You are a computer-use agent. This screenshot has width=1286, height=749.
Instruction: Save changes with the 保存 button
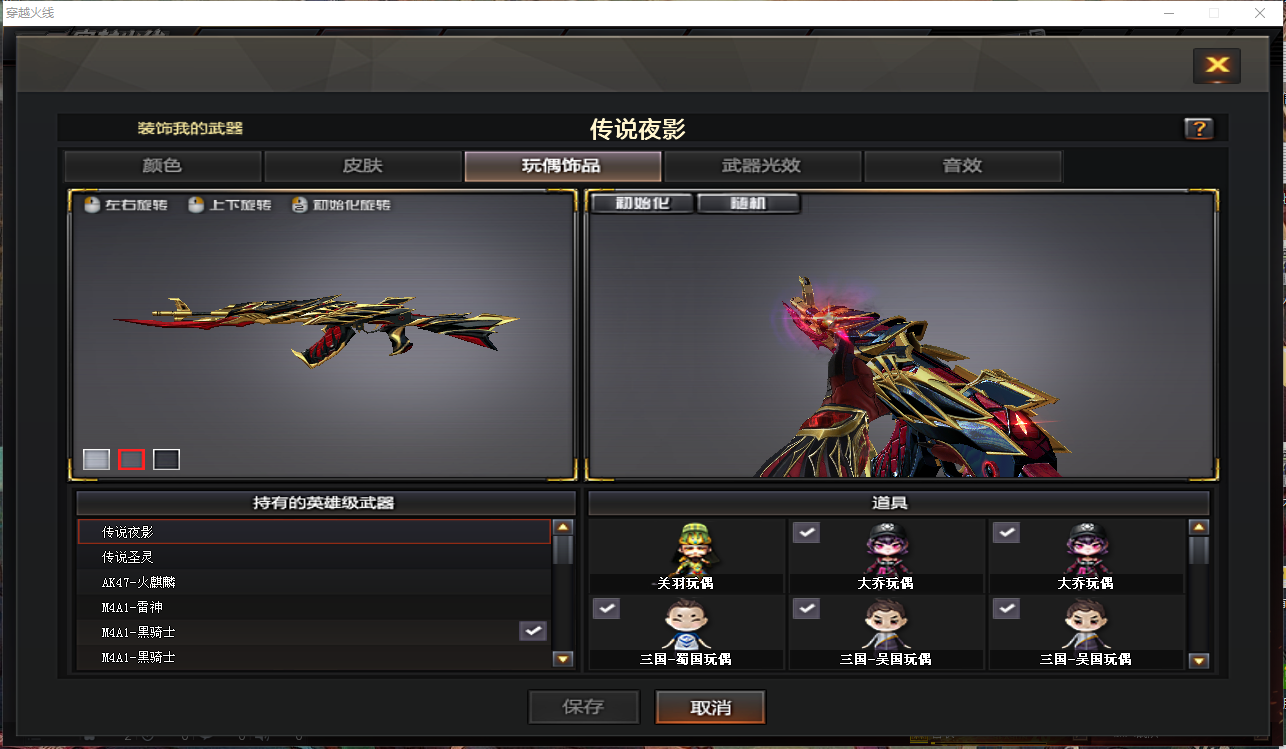[x=583, y=707]
